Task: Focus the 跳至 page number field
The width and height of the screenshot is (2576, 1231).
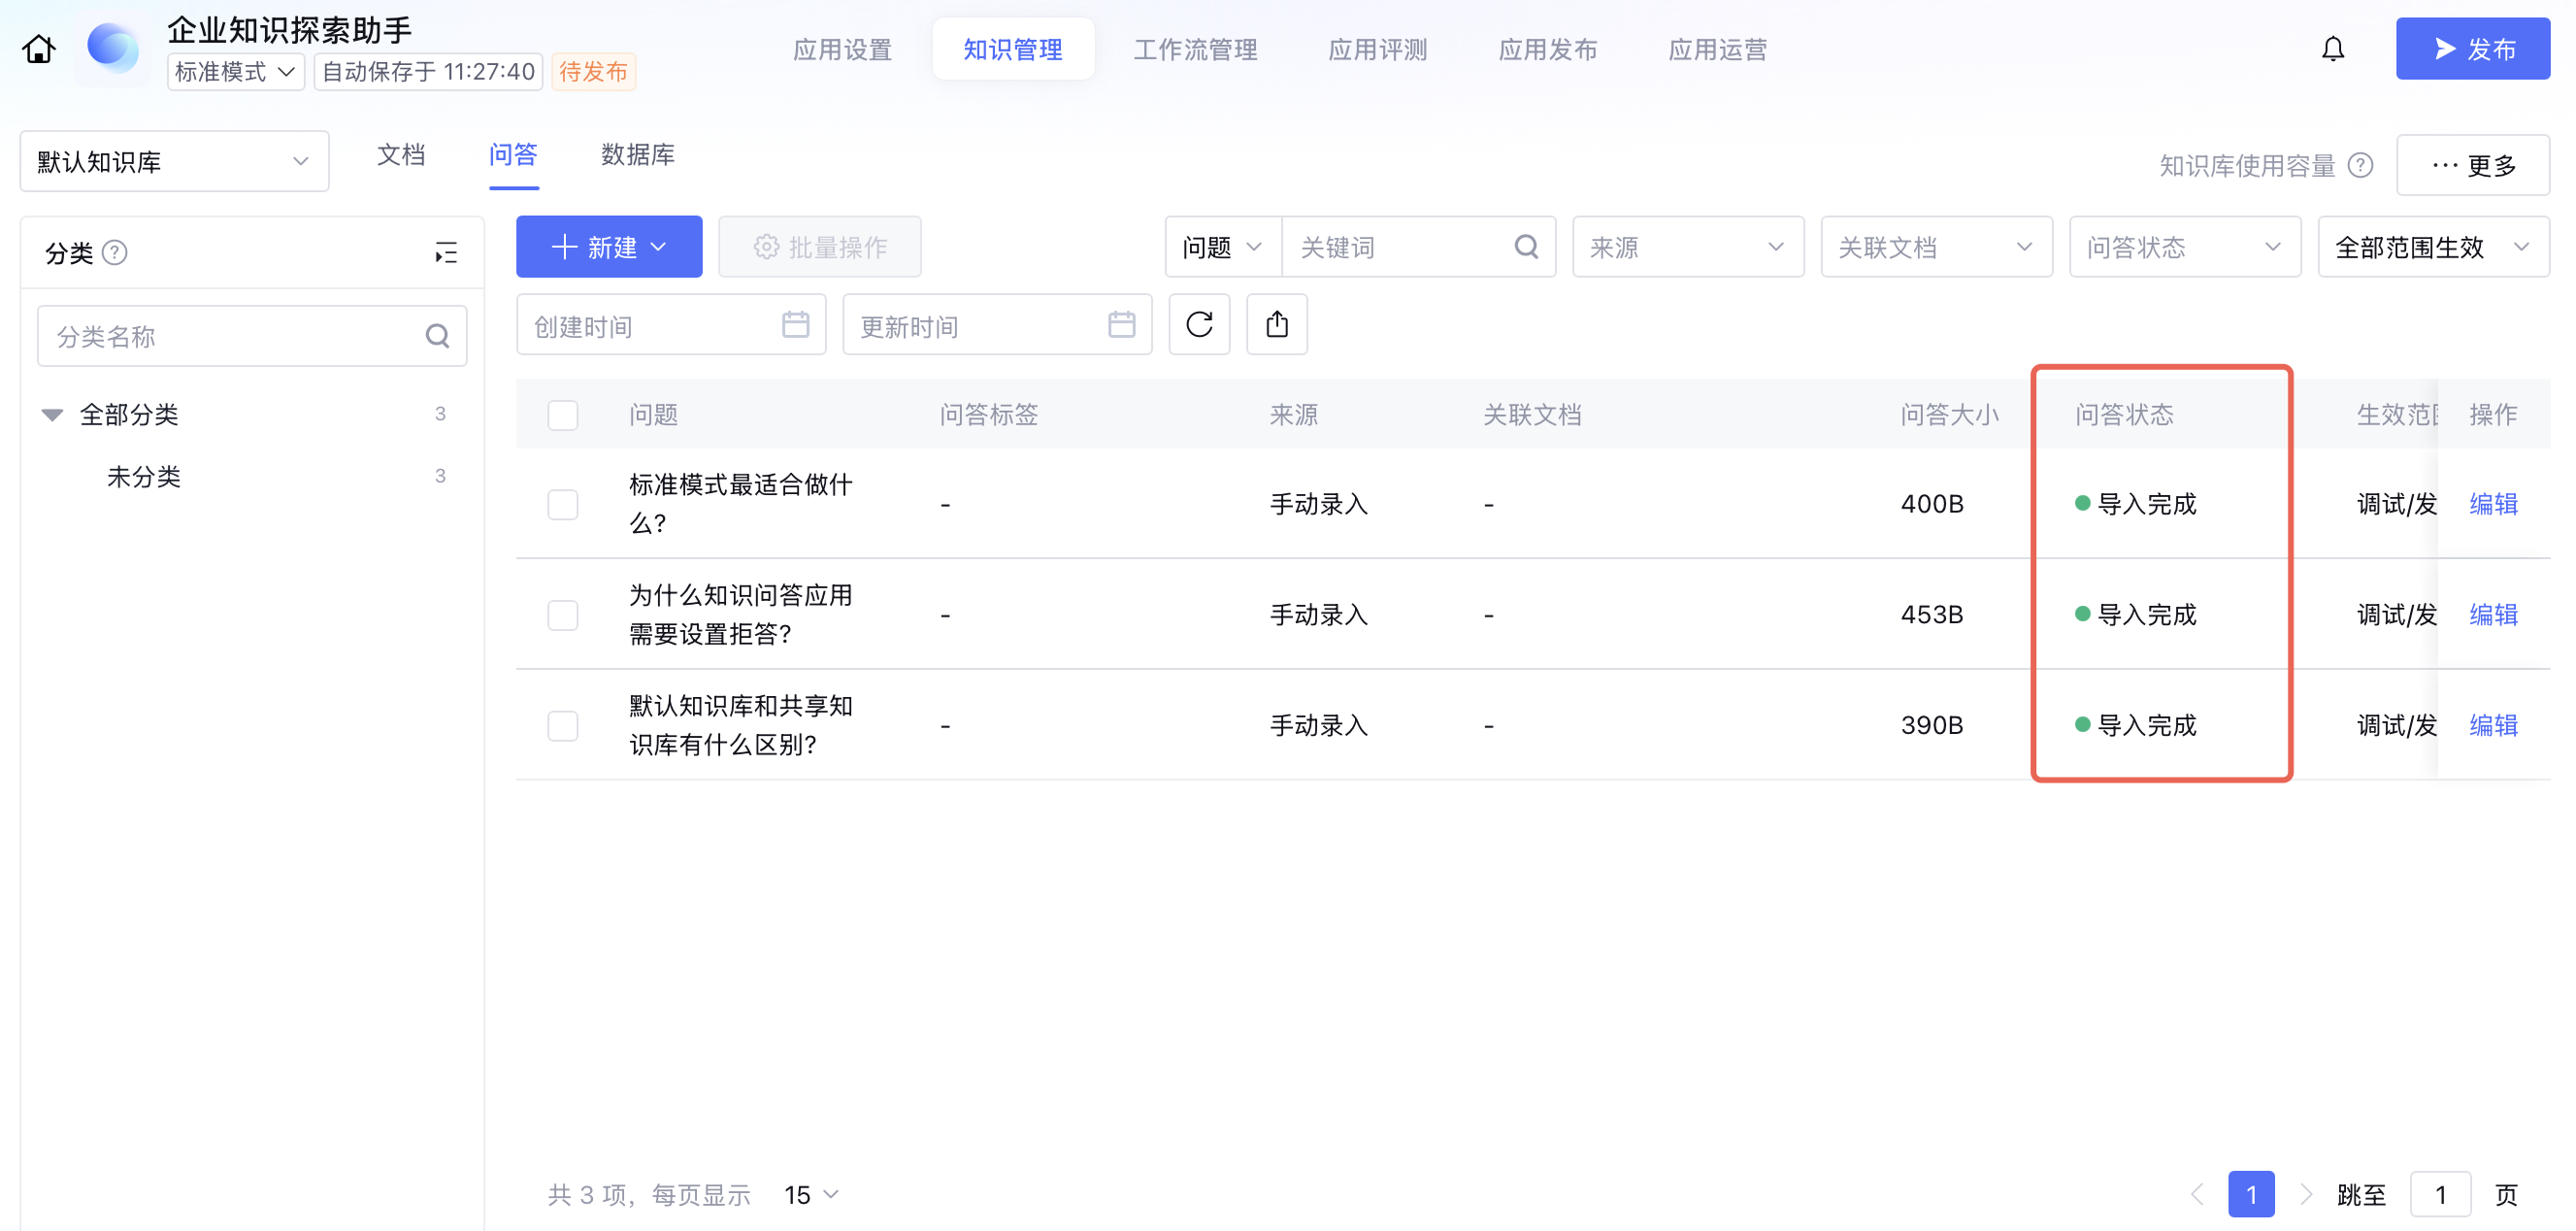Action: 2440,1194
